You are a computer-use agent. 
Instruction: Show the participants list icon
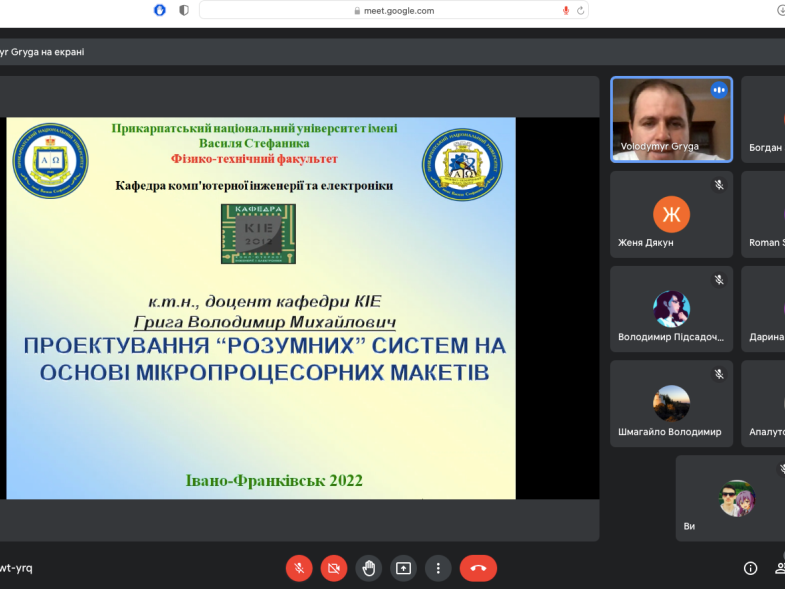tap(780, 568)
